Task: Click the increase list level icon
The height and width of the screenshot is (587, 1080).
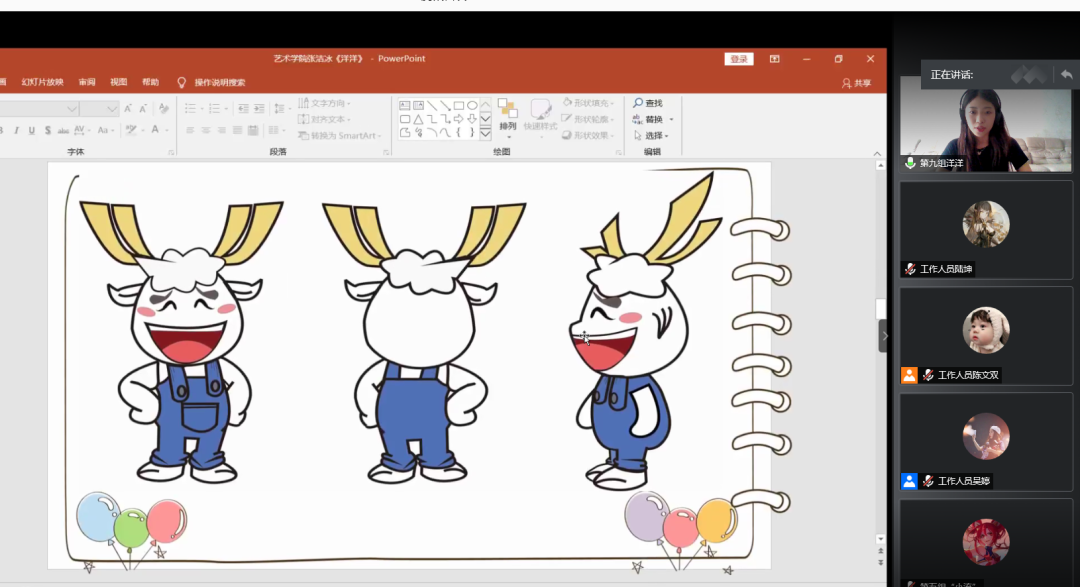Action: coord(259,109)
